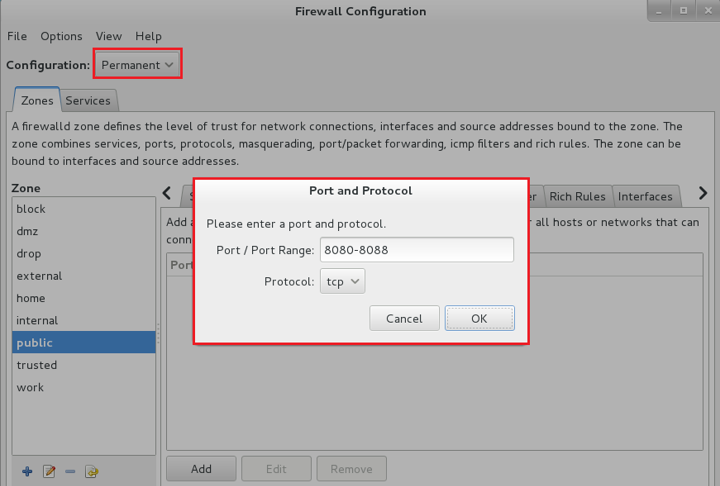The image size is (720, 486).
Task: Open the Options menu
Action: pyautogui.click(x=61, y=36)
